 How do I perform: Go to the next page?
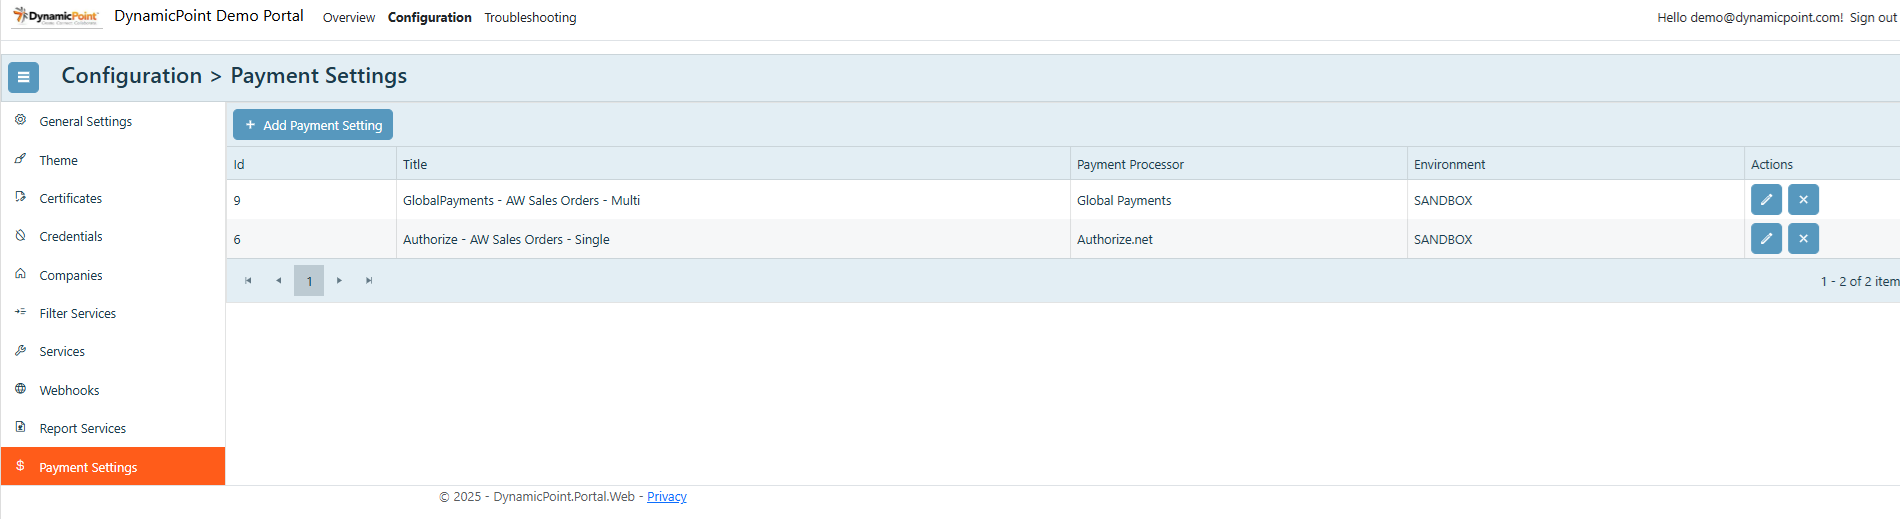(340, 281)
